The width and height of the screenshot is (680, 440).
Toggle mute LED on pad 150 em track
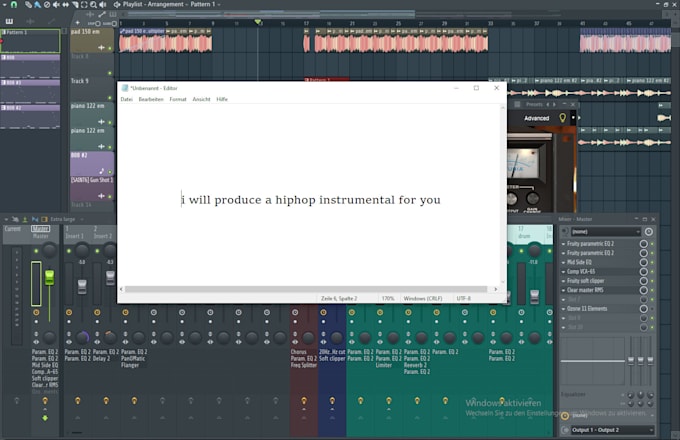coord(110,48)
